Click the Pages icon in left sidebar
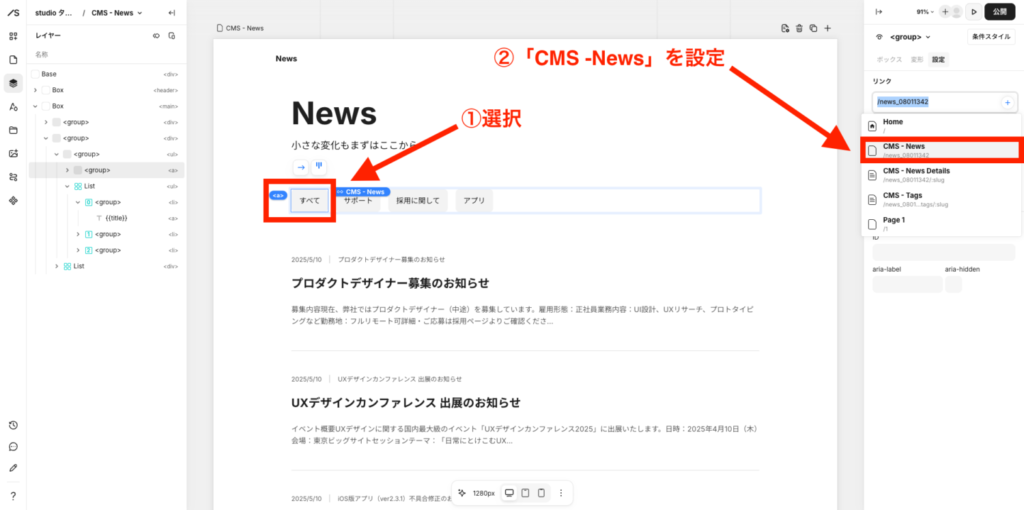The height and width of the screenshot is (510, 1024). (x=13, y=59)
